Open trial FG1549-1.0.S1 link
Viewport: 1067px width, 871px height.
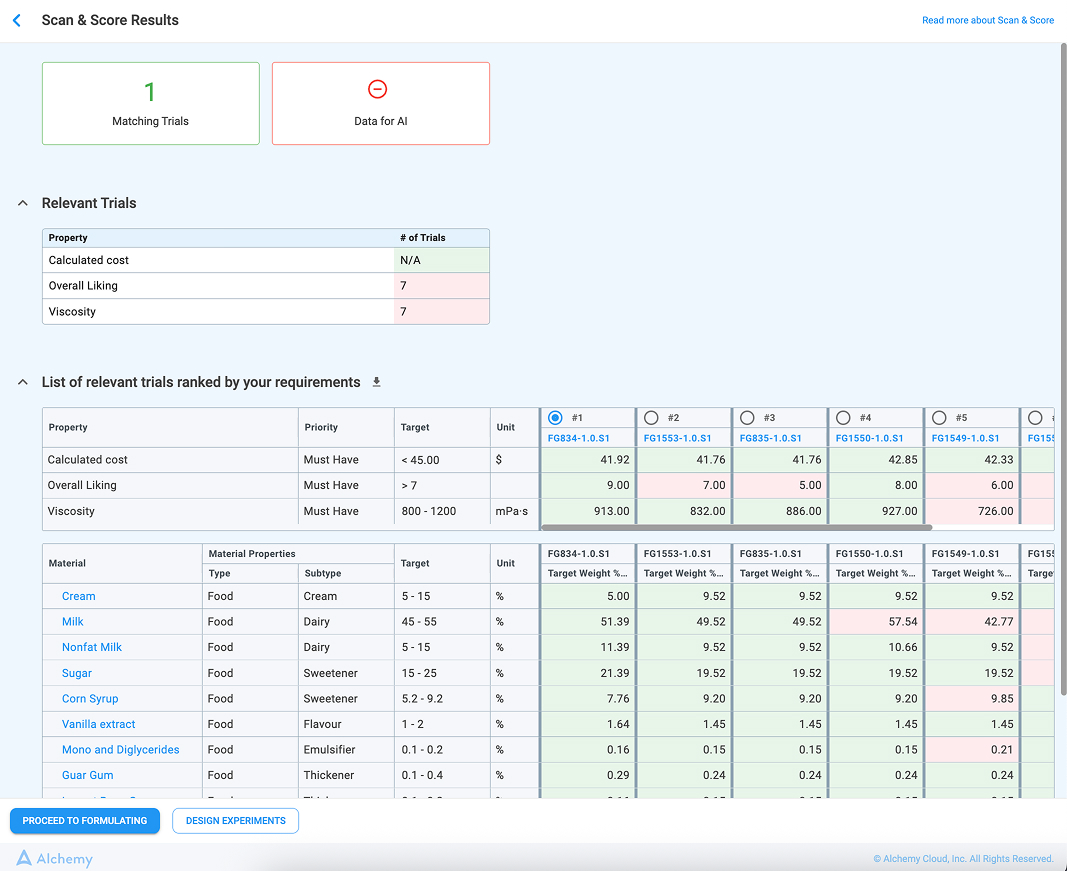click(x=965, y=438)
